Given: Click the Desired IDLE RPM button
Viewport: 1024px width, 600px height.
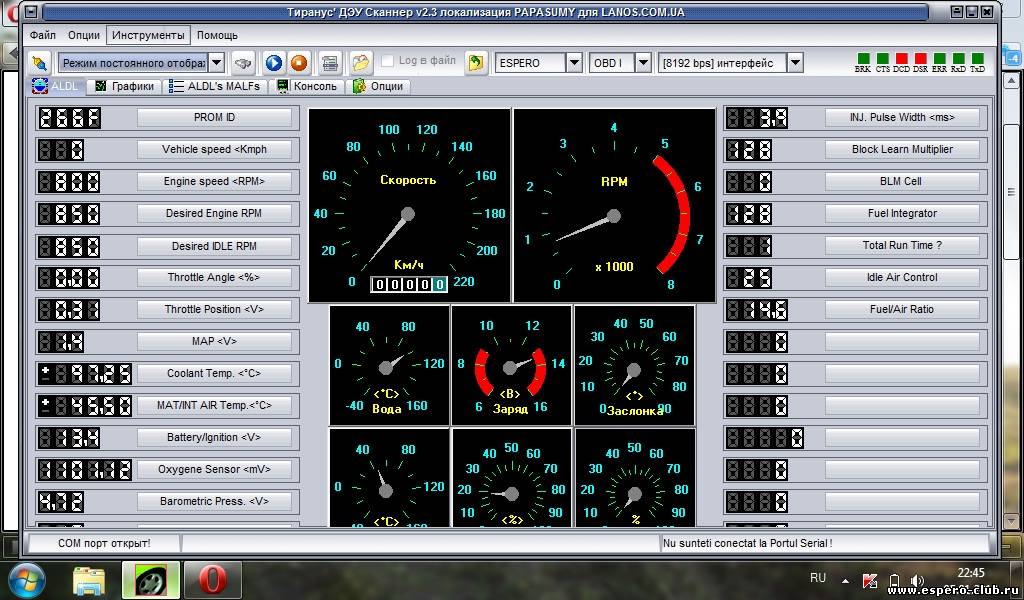Looking at the screenshot, I should coord(214,246).
